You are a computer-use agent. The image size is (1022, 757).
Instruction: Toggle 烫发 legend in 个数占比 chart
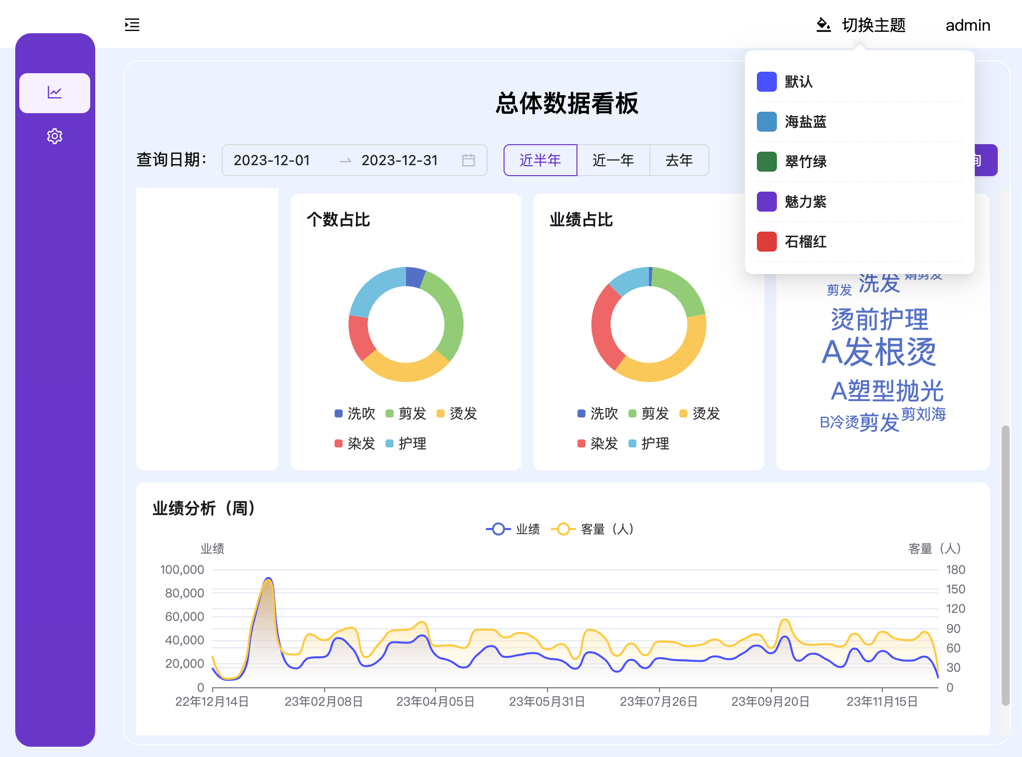tap(457, 413)
